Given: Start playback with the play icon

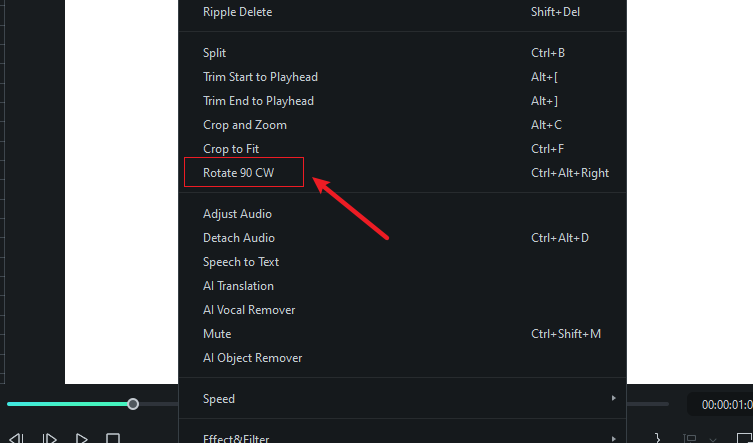Looking at the screenshot, I should click(x=81, y=438).
